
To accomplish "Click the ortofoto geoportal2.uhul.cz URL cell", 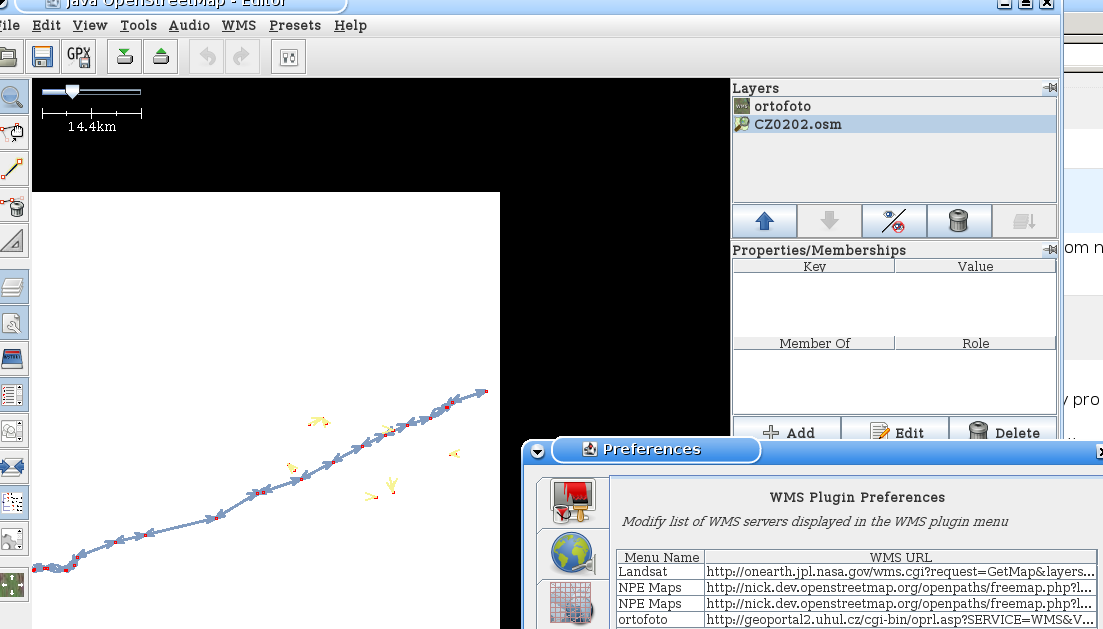I will 900,620.
